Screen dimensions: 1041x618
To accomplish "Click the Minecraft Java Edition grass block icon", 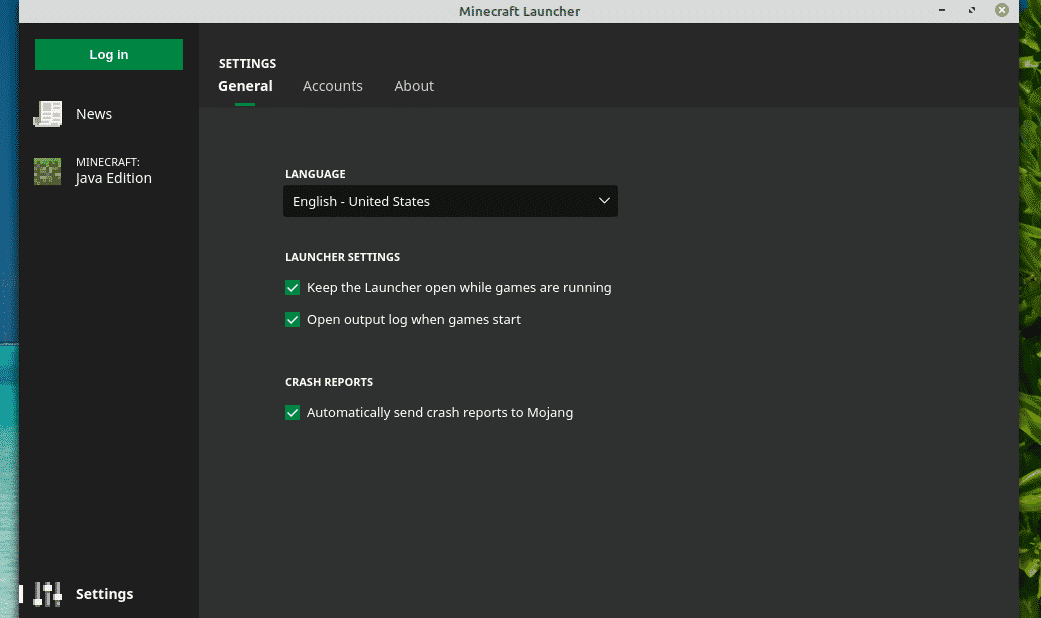I will pos(47,171).
